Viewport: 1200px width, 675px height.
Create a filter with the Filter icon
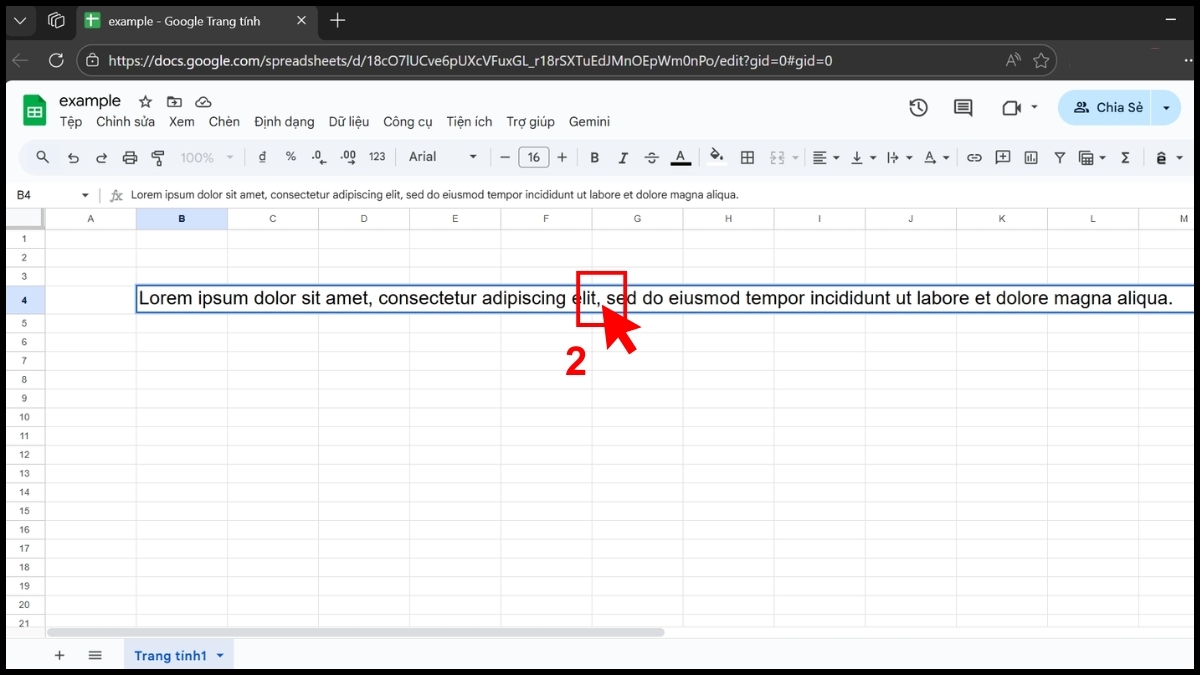click(x=1059, y=157)
